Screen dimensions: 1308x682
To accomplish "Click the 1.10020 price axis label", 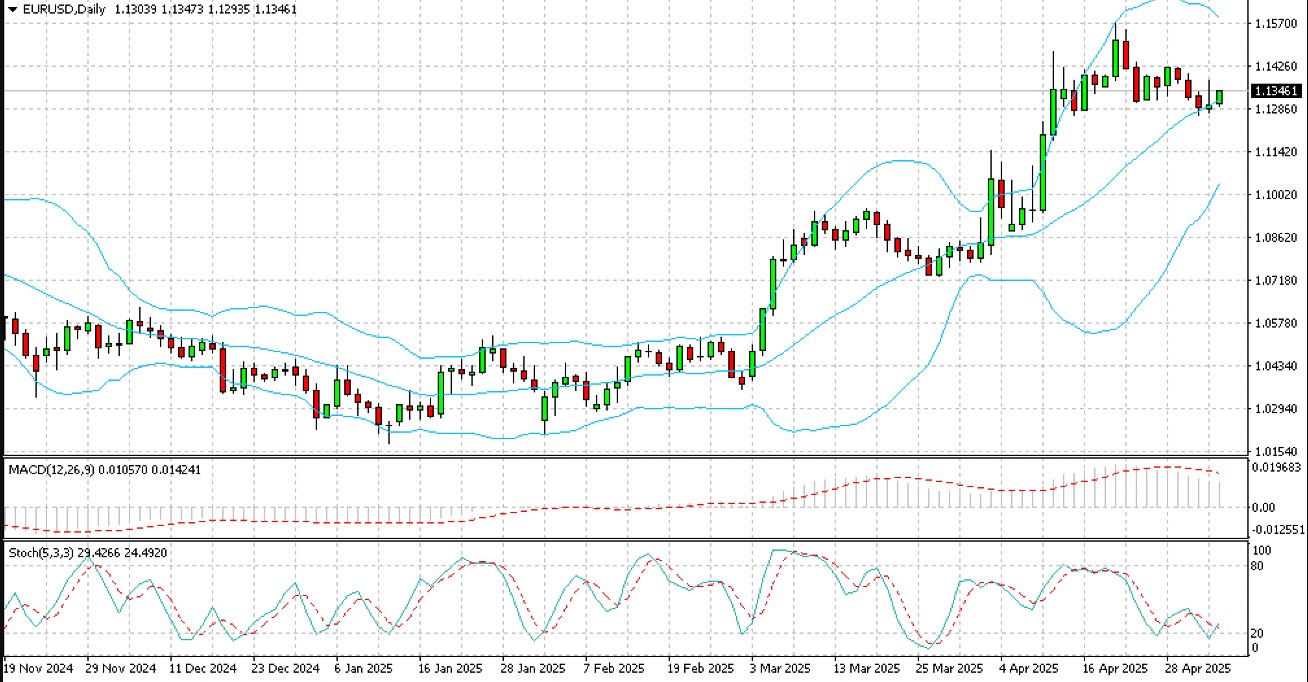I will (x=1276, y=195).
